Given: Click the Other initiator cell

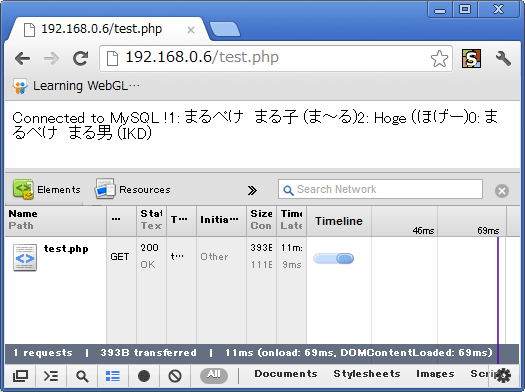Looking at the screenshot, I should click(x=221, y=257).
